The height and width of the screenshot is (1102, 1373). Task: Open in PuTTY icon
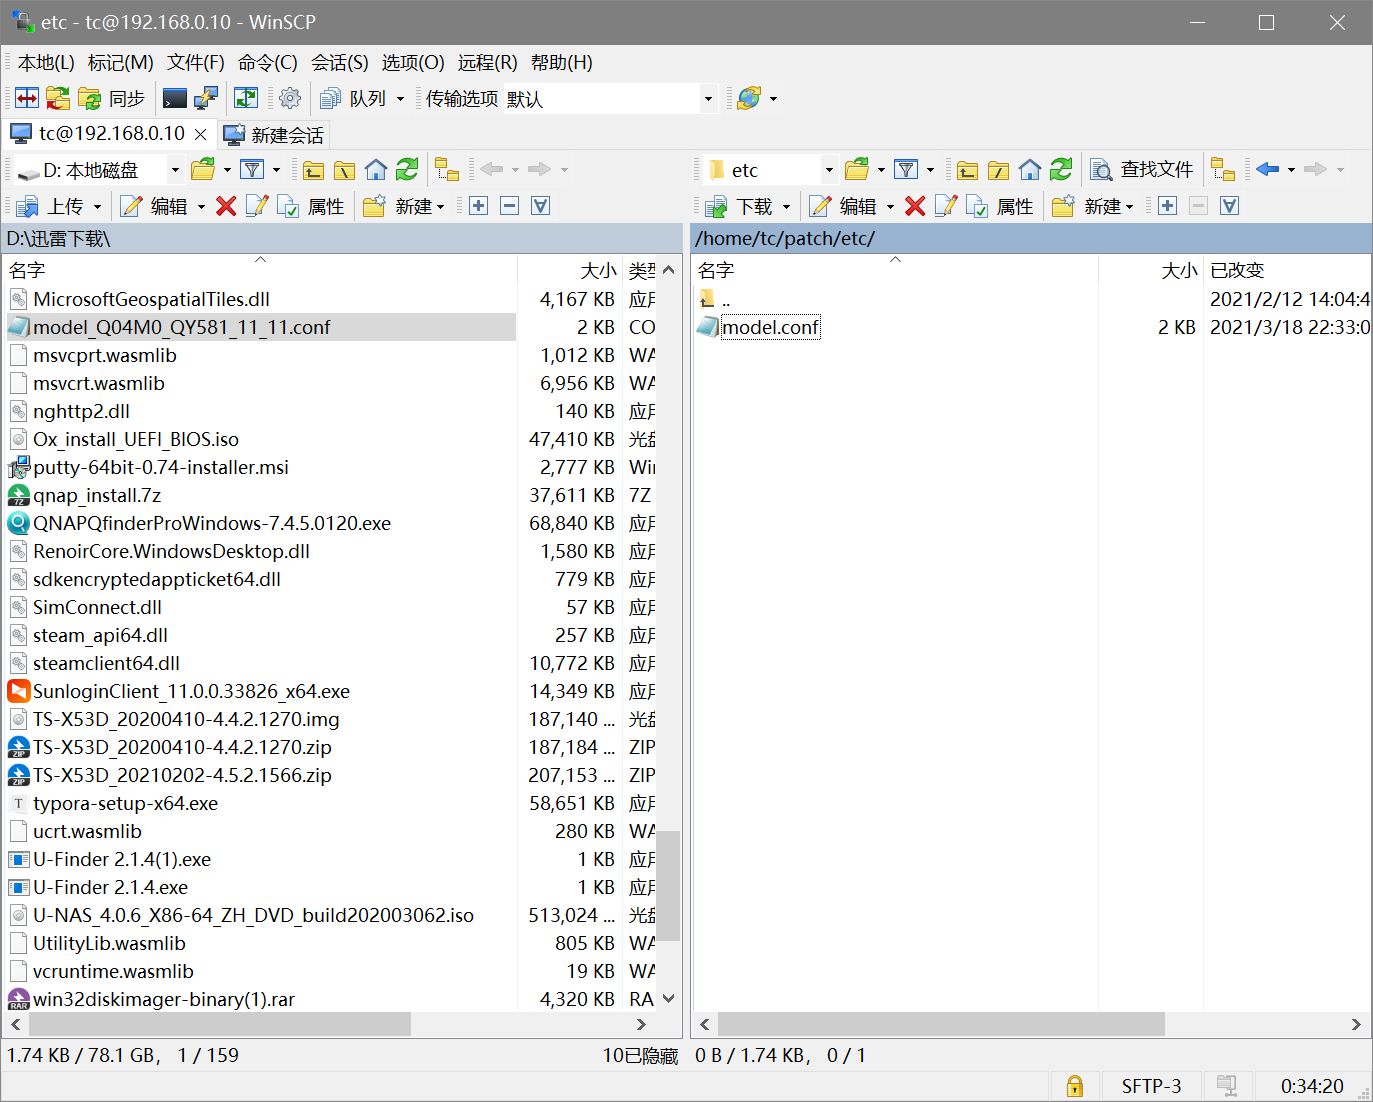pyautogui.click(x=206, y=98)
